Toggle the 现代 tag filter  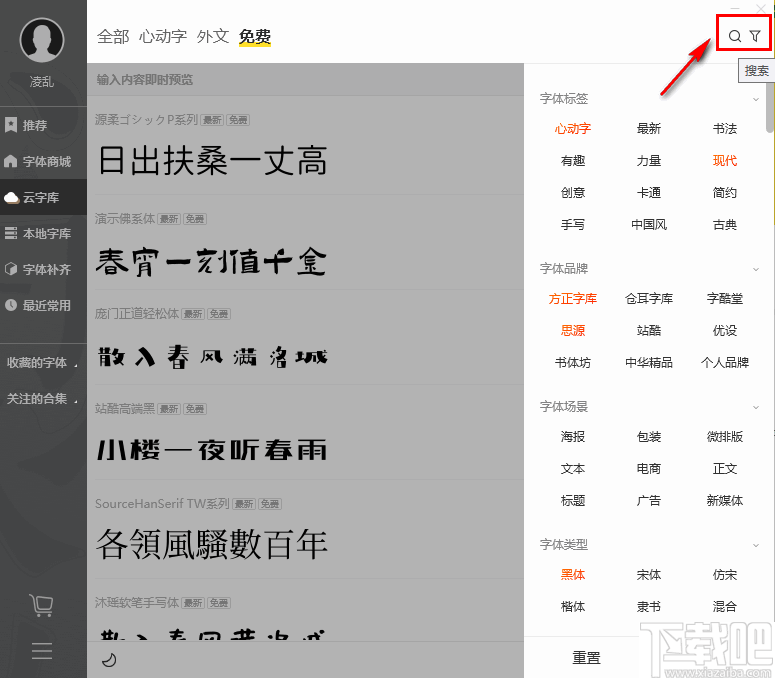point(725,161)
